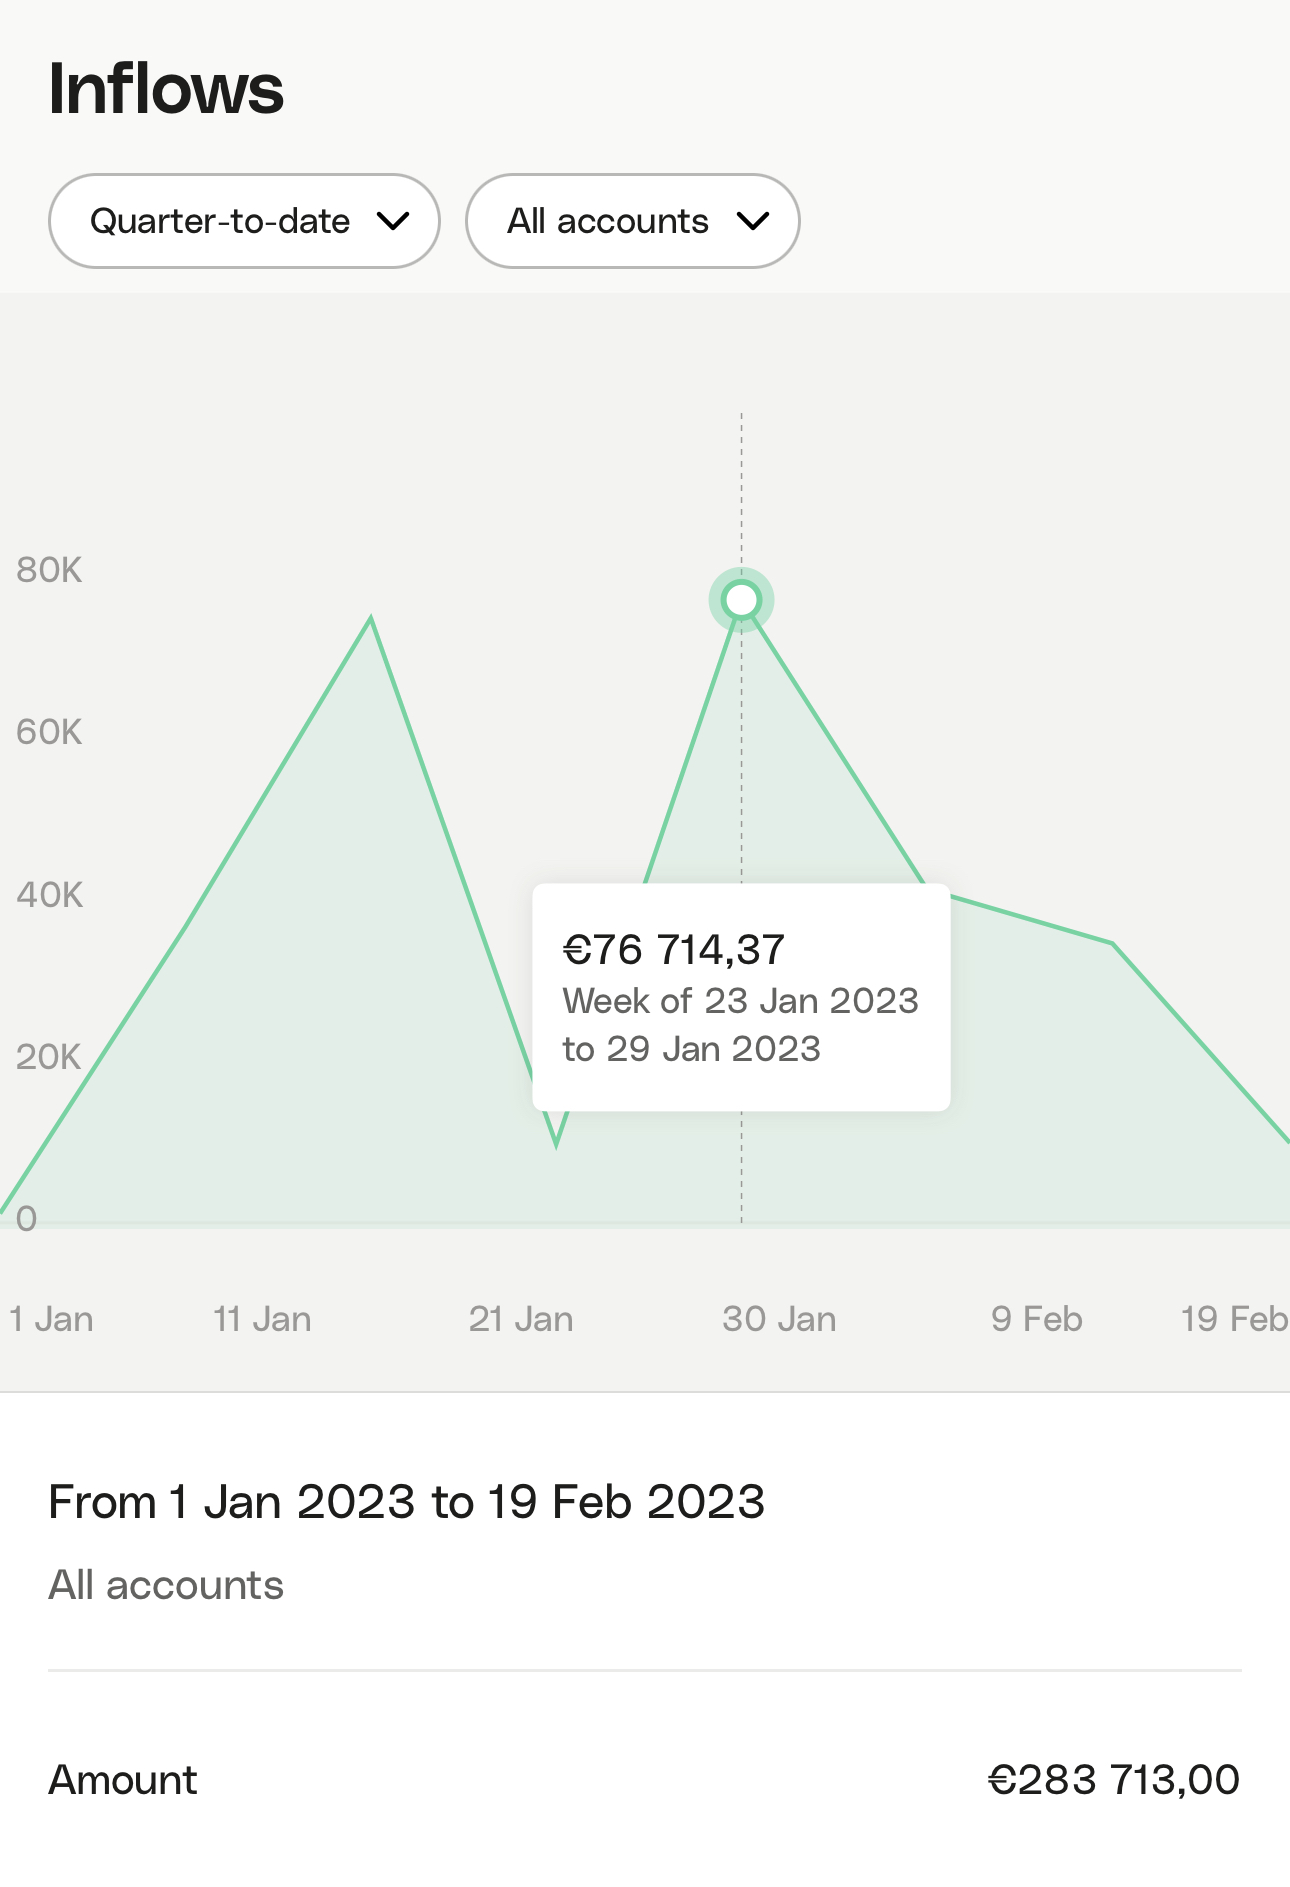1290x1887 pixels.
Task: Open the All accounts filter dropdown
Action: pos(631,221)
